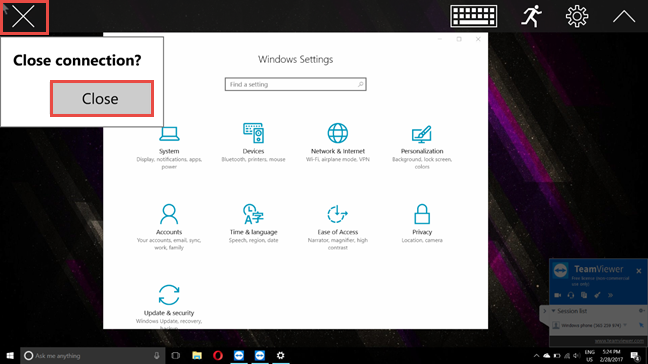
Task: Click the magnifier icon in Find a setting
Action: point(360,84)
